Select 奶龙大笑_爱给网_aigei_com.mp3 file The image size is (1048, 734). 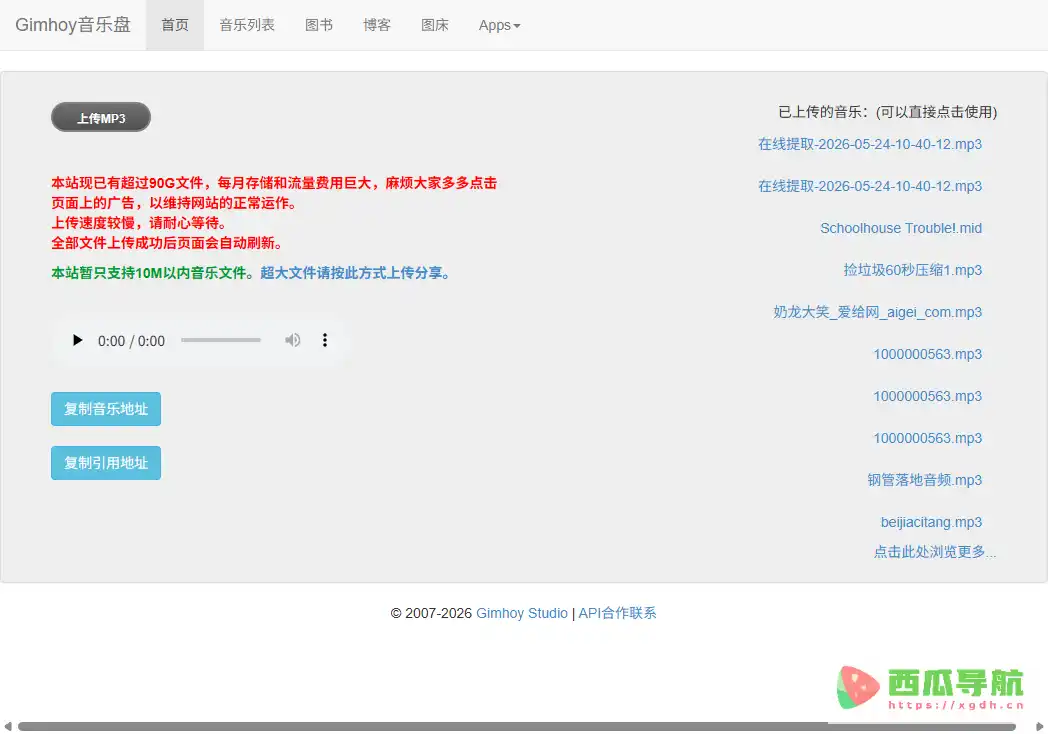(x=878, y=312)
